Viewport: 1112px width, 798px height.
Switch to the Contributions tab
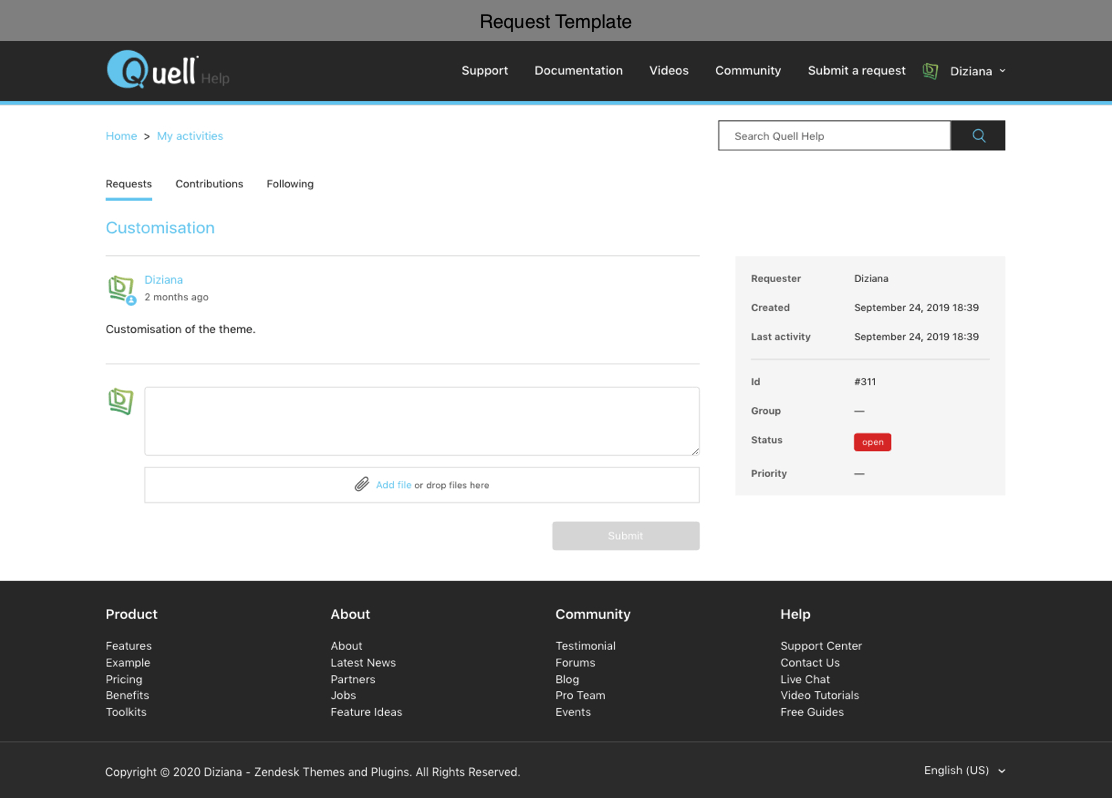click(x=209, y=184)
